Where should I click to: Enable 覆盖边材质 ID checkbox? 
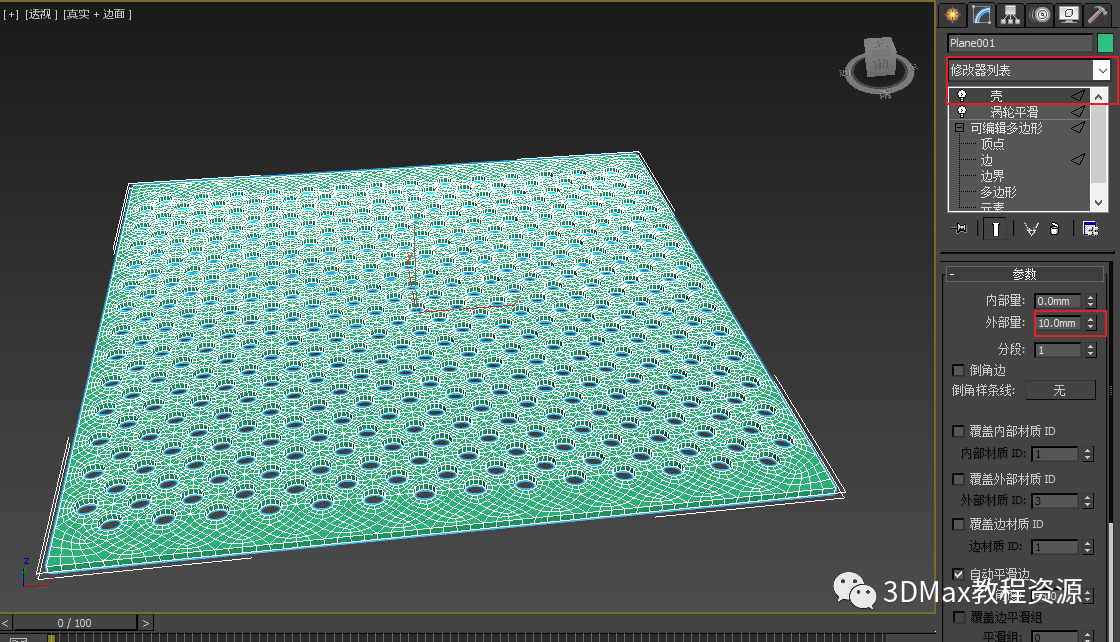959,524
